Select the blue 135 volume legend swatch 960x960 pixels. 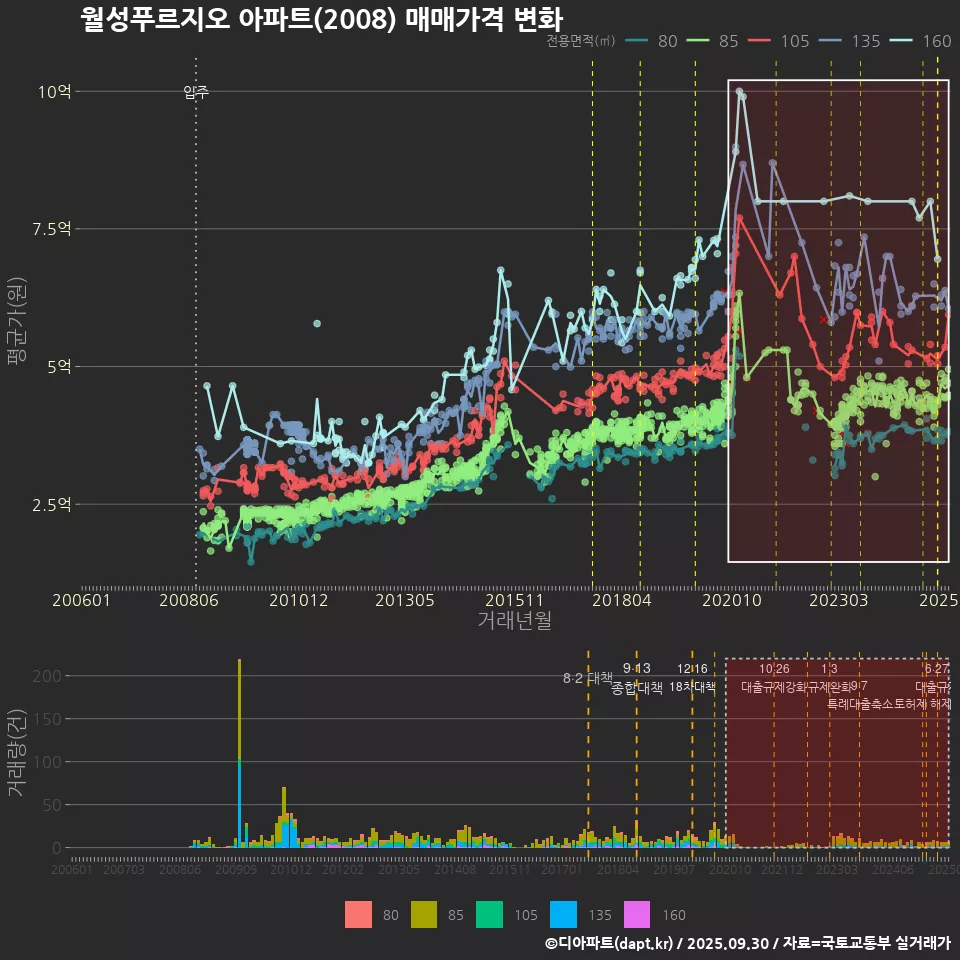pyautogui.click(x=565, y=914)
